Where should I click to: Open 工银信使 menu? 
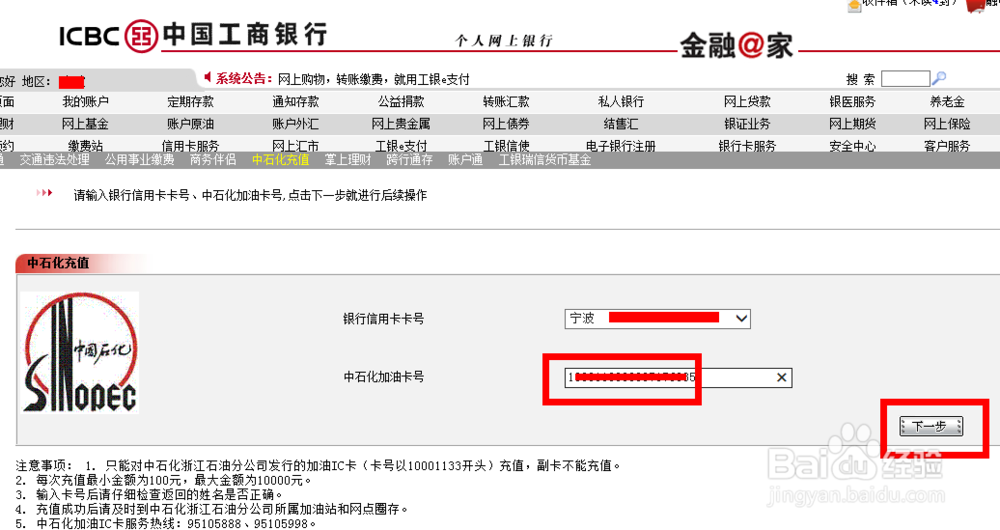tap(506, 145)
